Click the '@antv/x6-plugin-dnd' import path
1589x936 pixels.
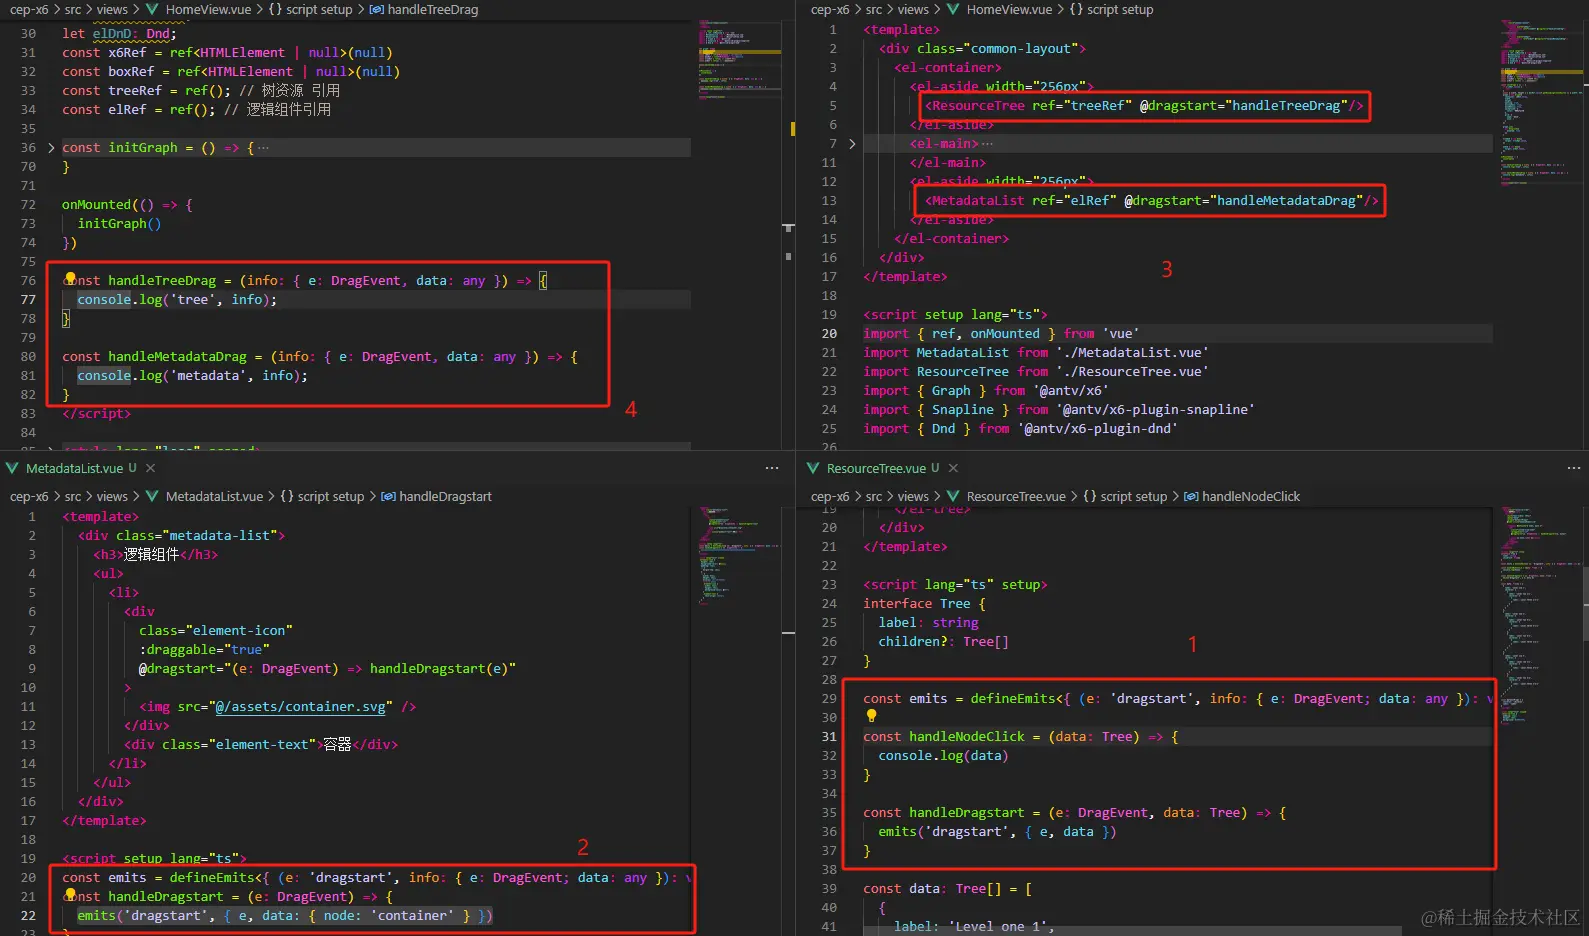(1097, 429)
